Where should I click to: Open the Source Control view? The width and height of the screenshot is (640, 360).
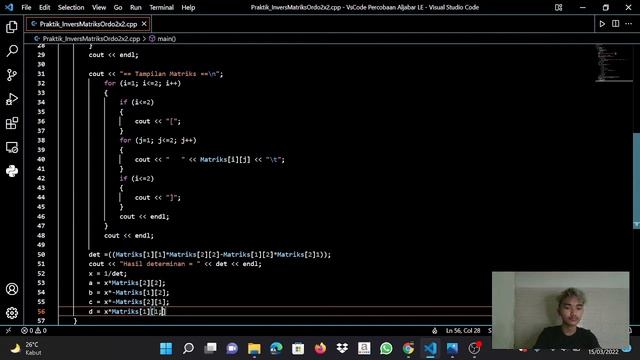point(12,75)
